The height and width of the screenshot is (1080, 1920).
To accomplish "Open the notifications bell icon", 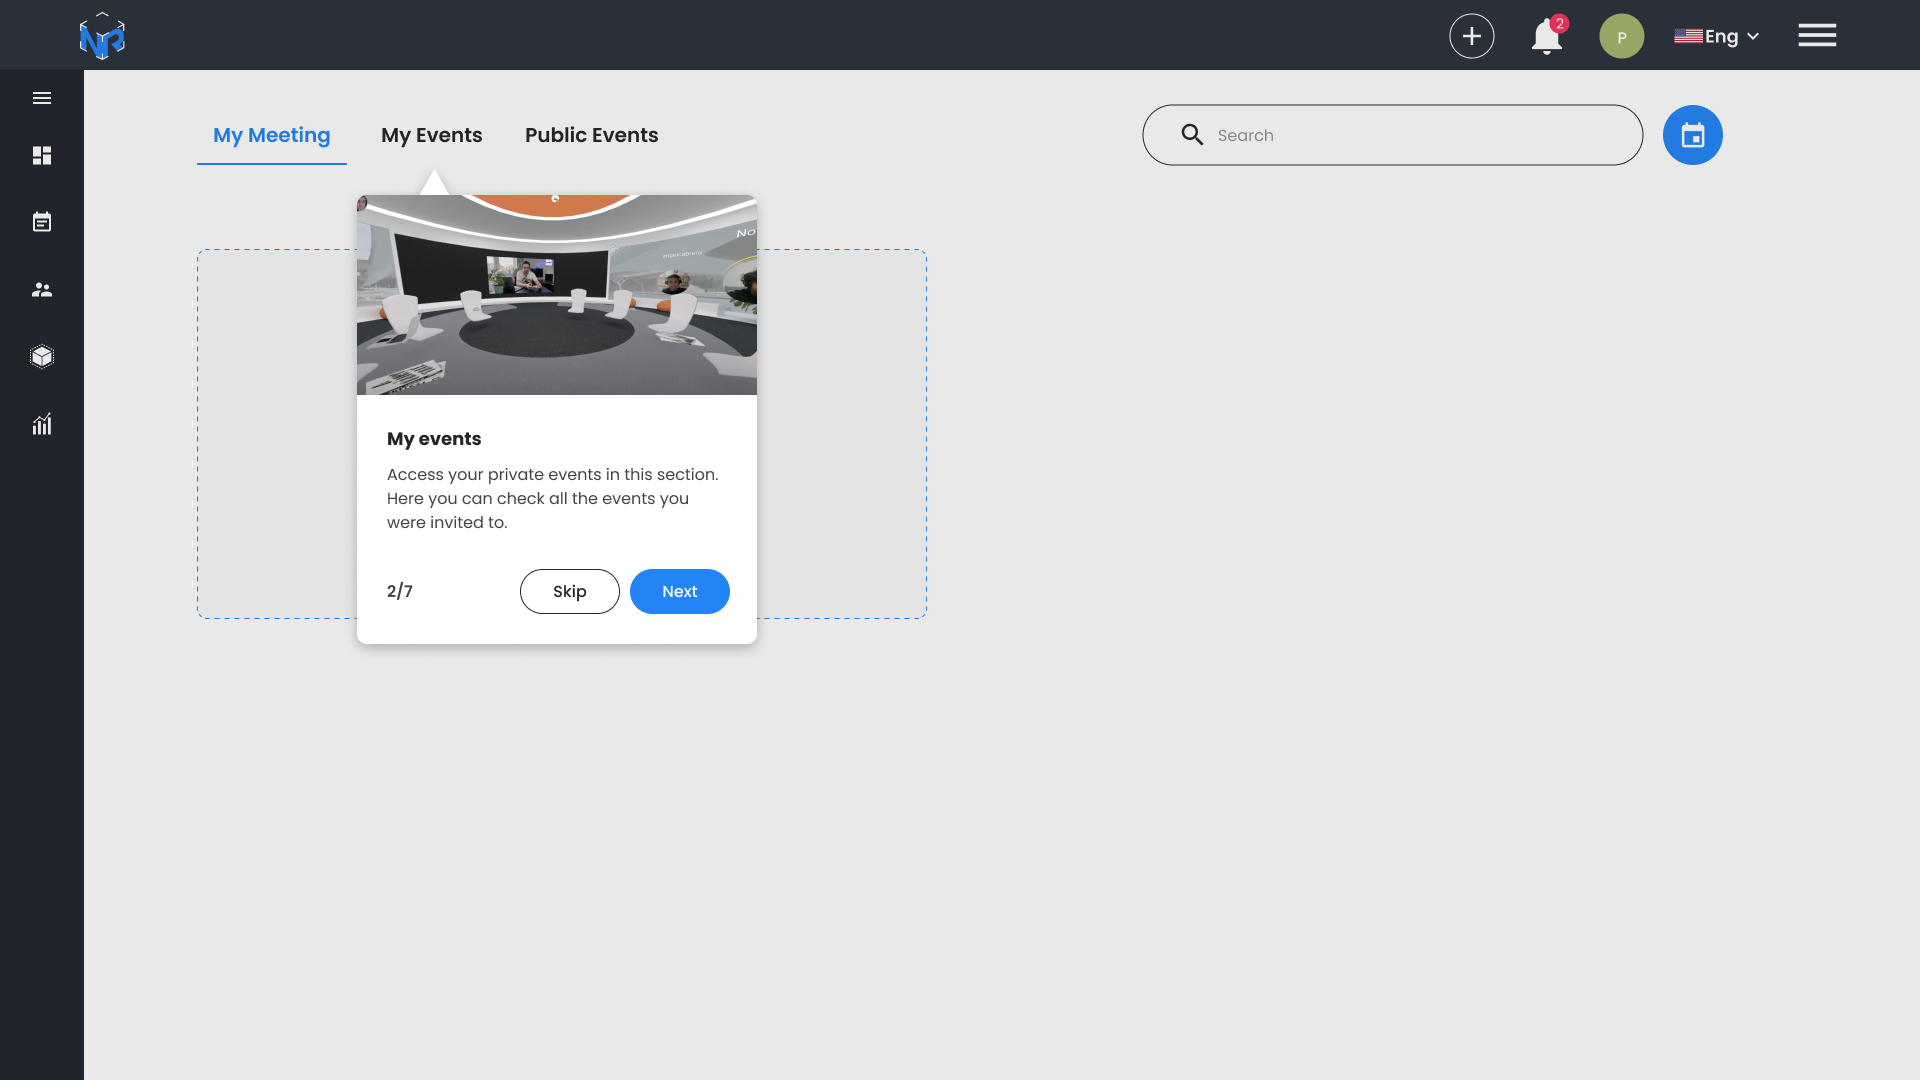I will pos(1547,36).
